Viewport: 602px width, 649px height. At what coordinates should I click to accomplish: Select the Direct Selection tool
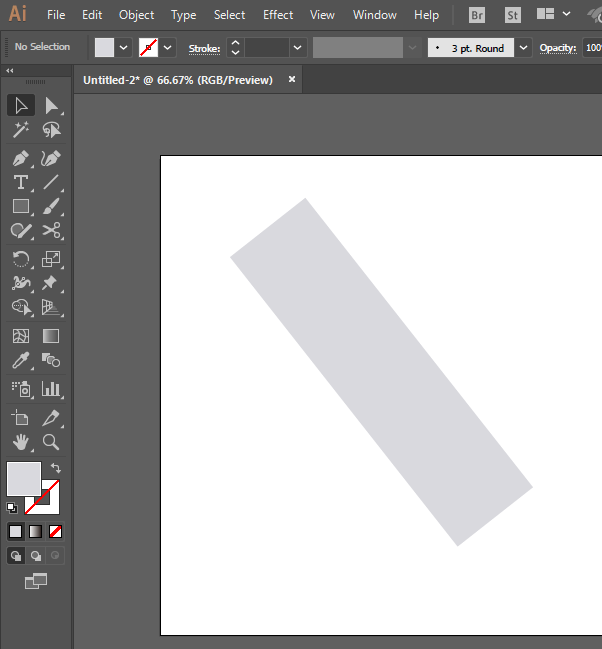51,105
